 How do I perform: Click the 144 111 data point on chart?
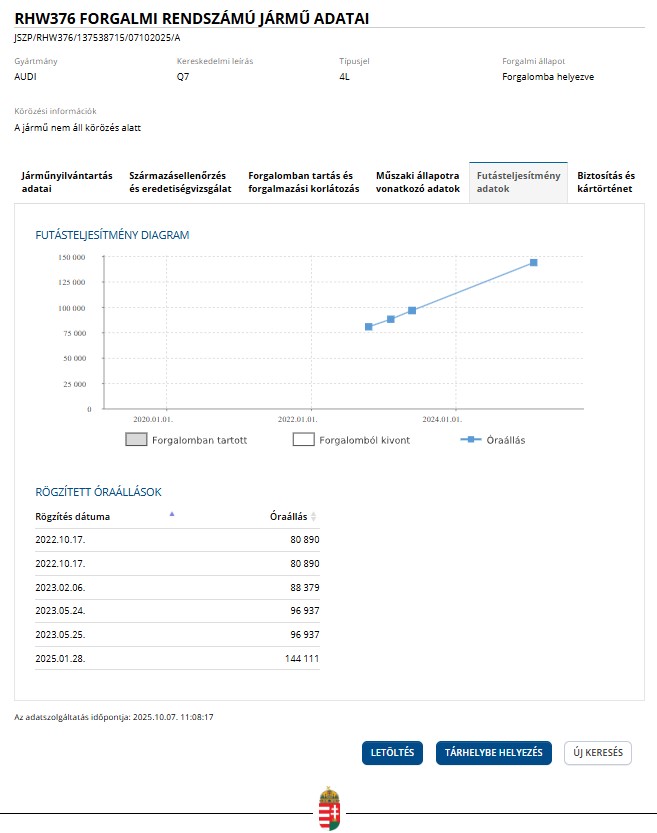pyautogui.click(x=534, y=262)
